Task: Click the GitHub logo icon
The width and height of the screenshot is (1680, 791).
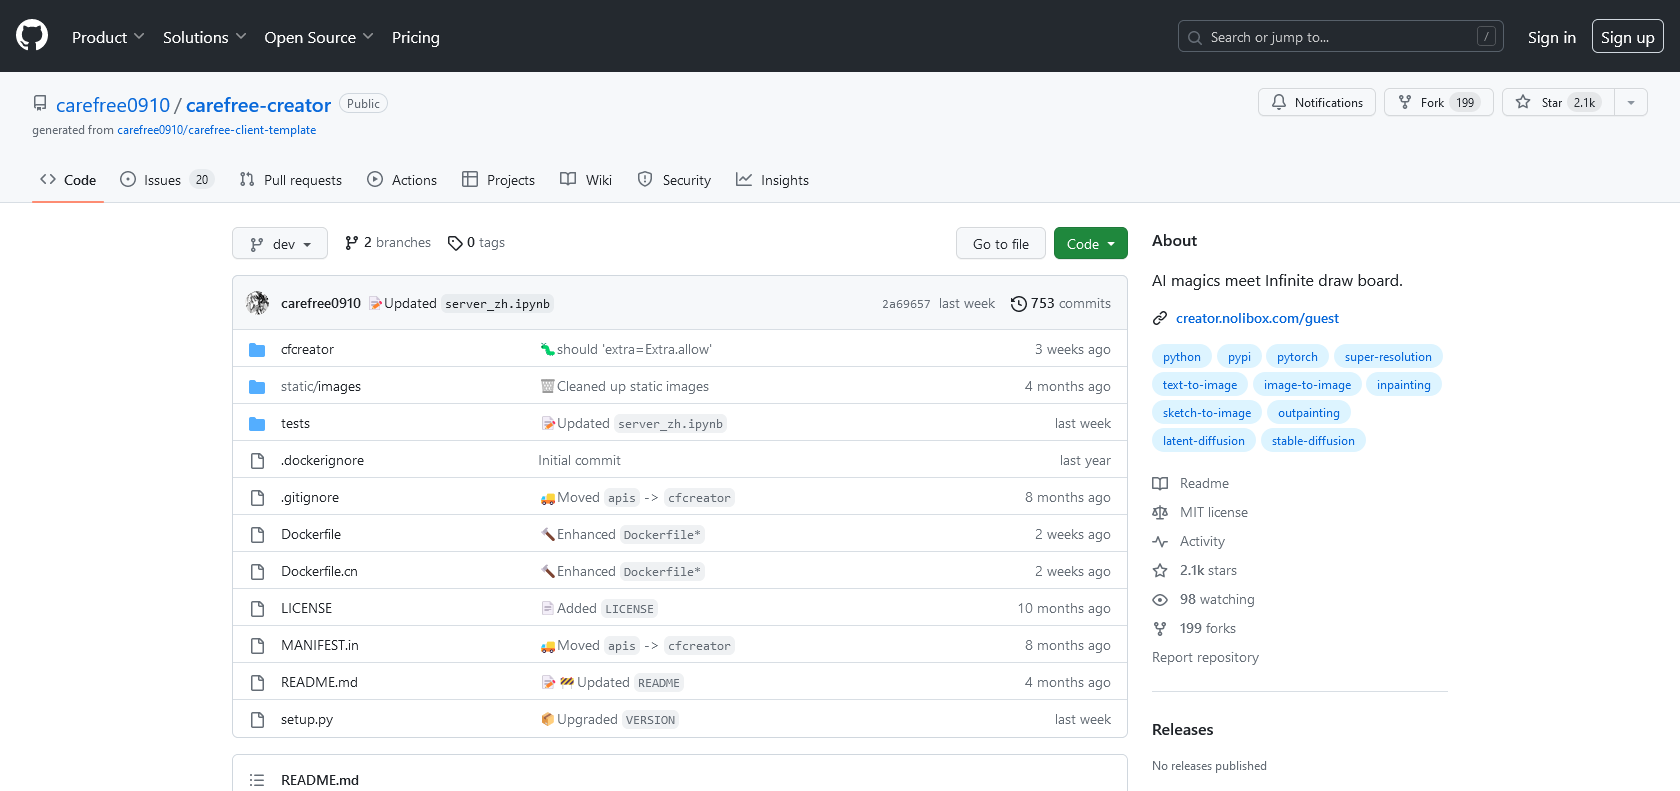Action: click(x=32, y=36)
